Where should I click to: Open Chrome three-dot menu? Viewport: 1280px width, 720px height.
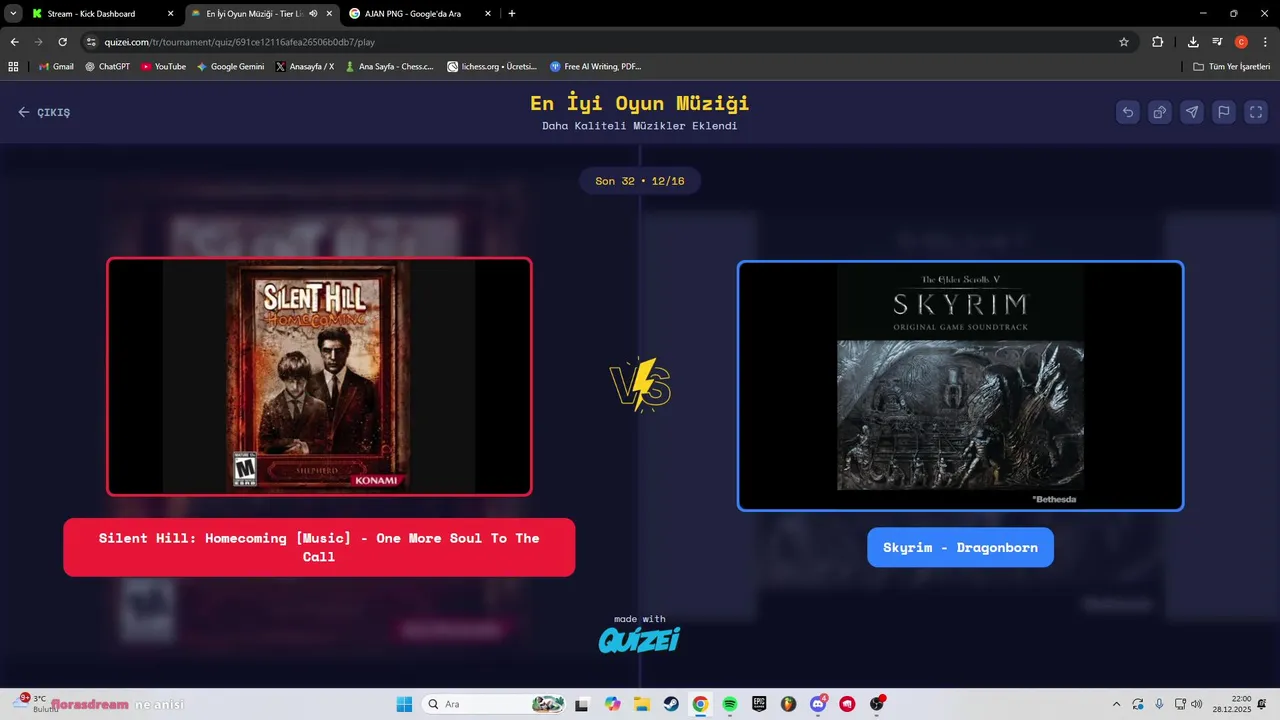(x=1265, y=42)
